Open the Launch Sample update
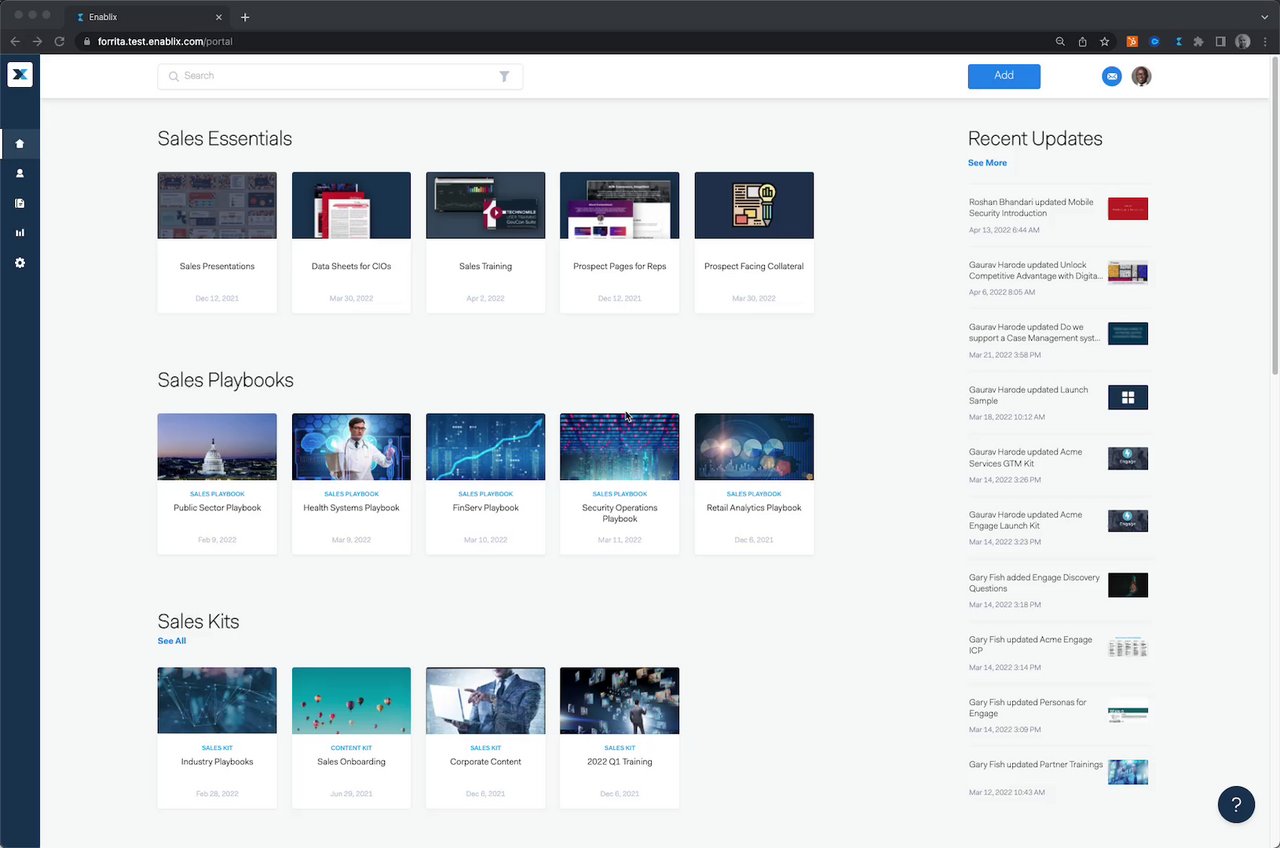Viewport: 1280px width, 848px height. [x=1058, y=402]
